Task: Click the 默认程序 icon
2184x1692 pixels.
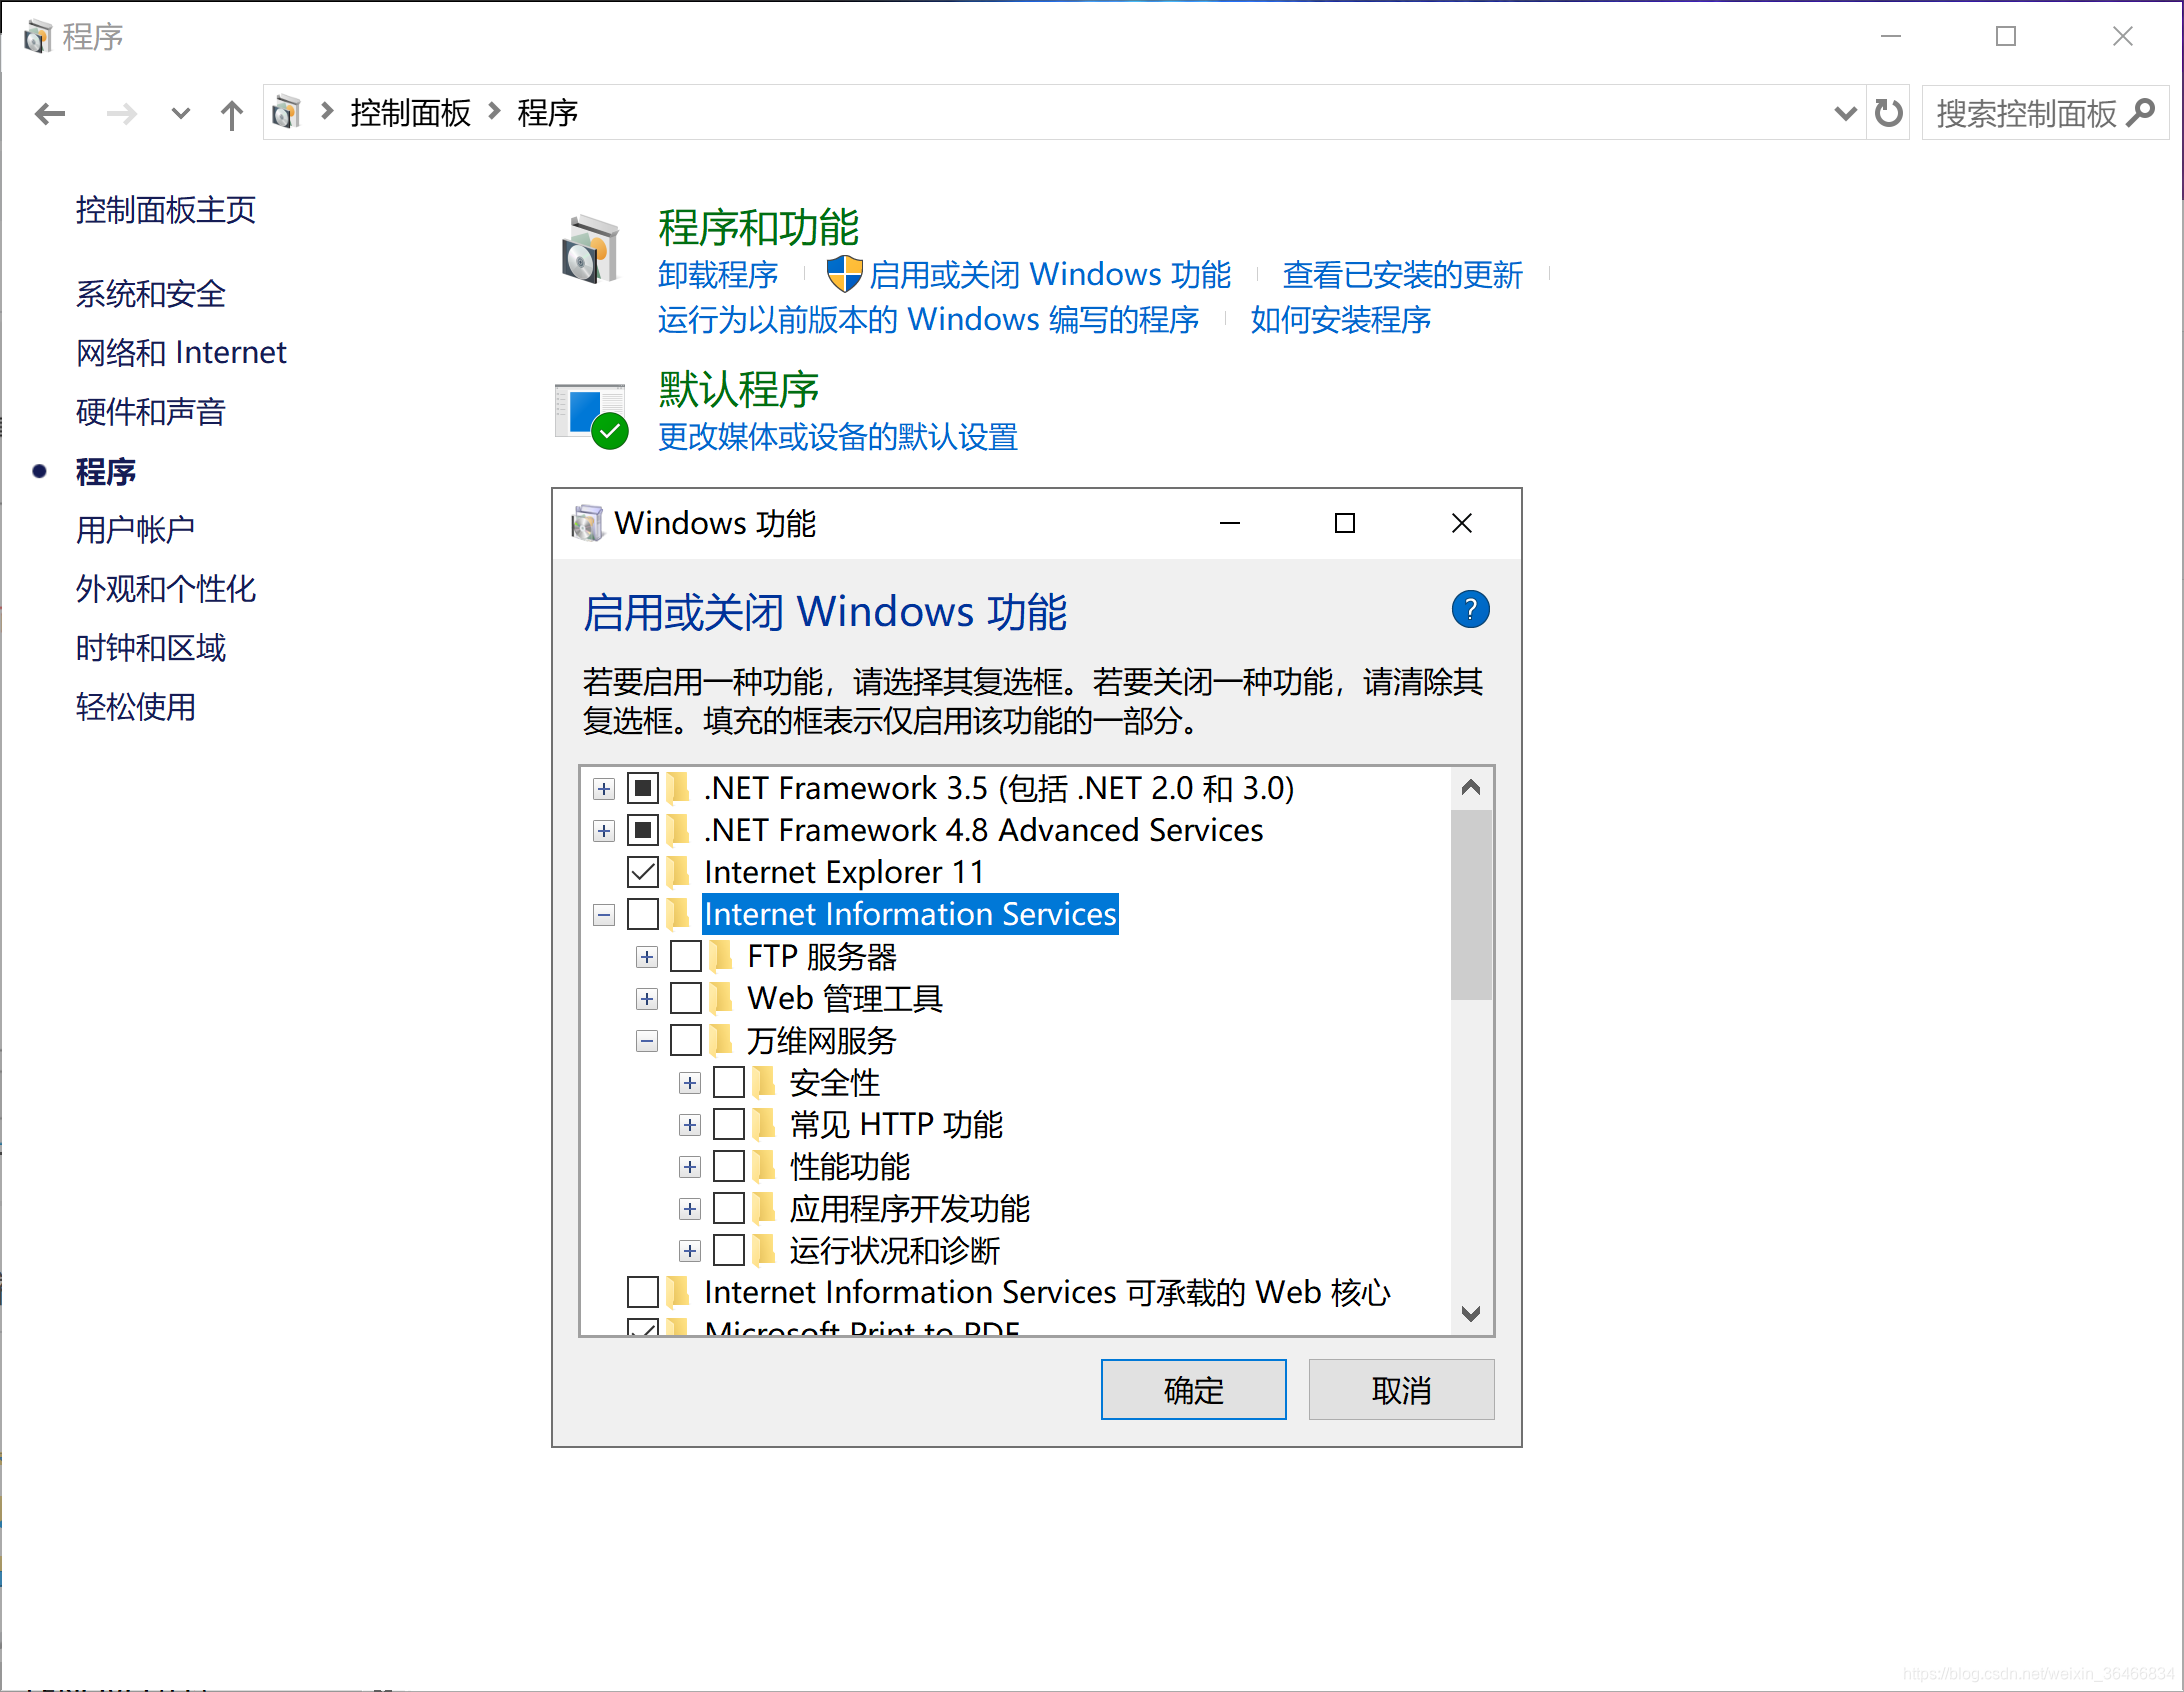Action: (592, 416)
